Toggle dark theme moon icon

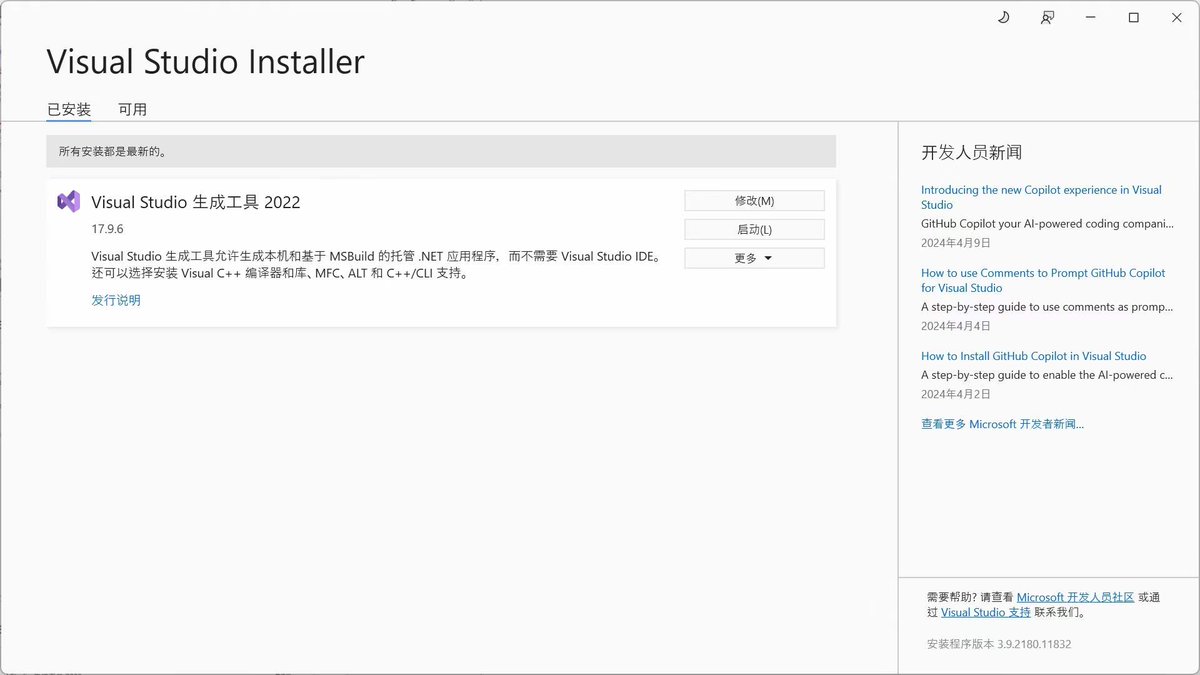point(1003,17)
